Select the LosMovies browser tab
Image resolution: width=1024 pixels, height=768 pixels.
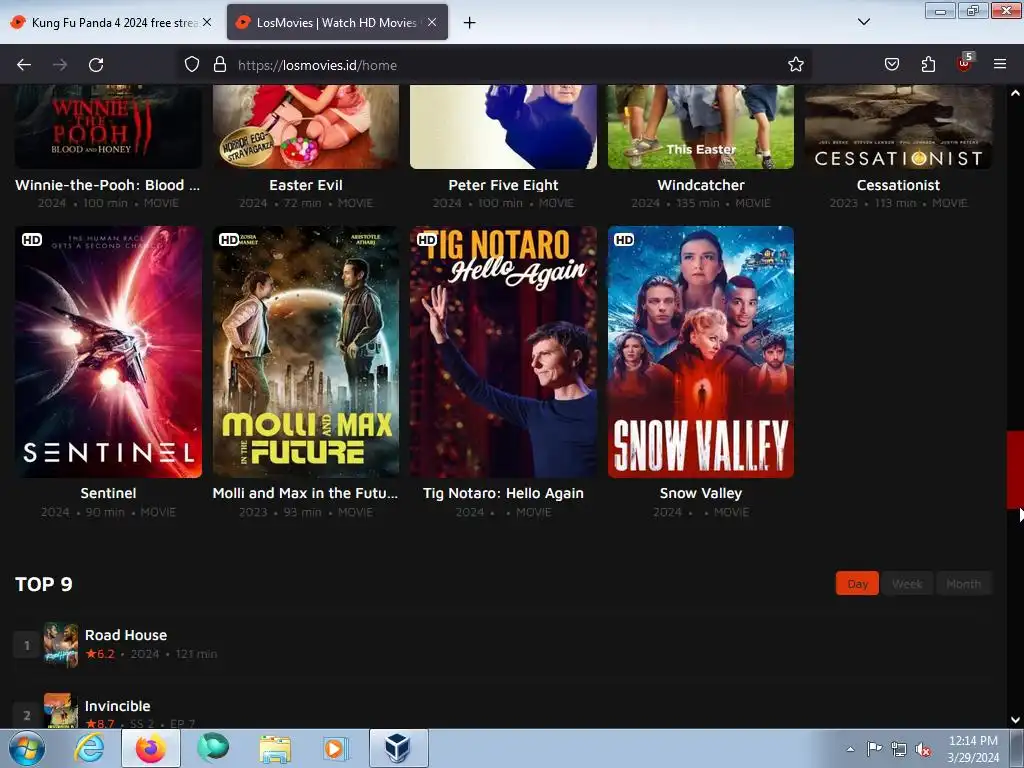(337, 22)
